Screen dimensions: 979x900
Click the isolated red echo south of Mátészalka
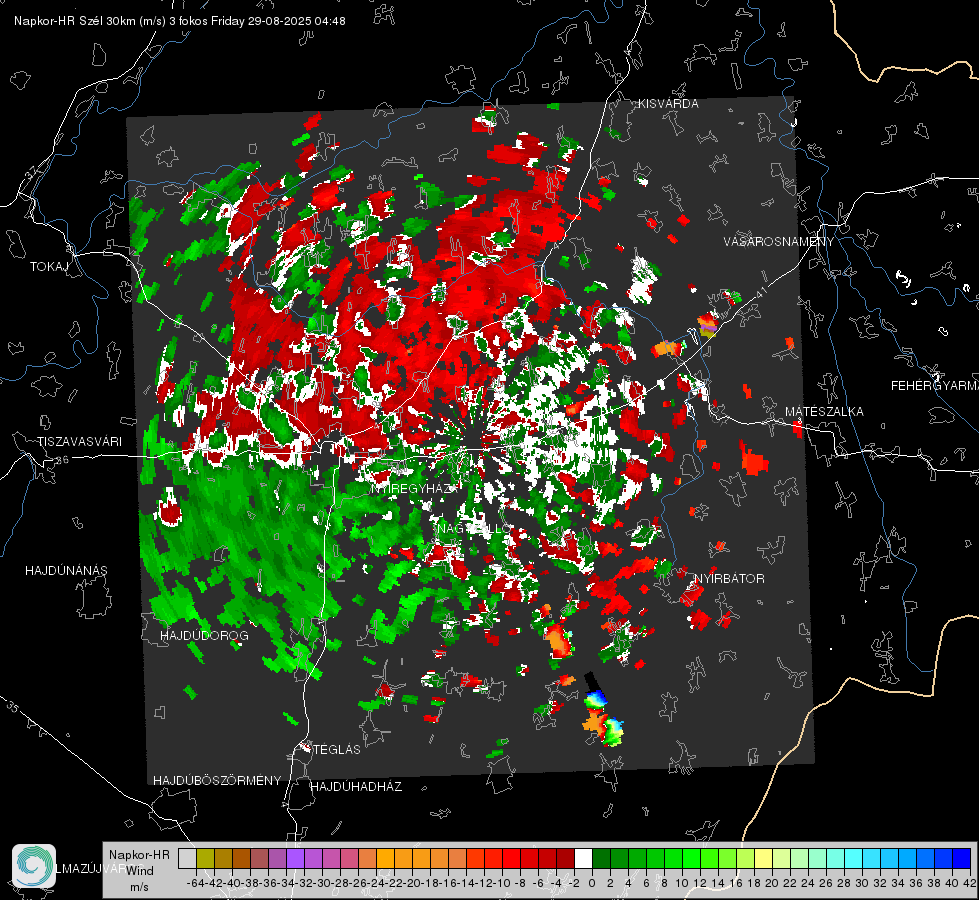(754, 461)
